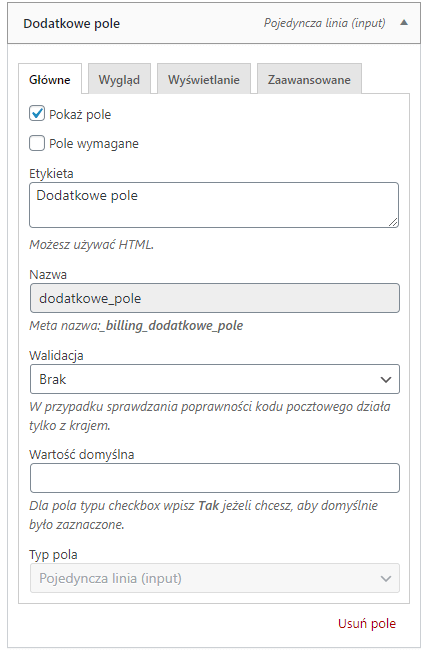Select the Główne tab
Image resolution: width=429 pixels, height=658 pixels.
coord(50,79)
